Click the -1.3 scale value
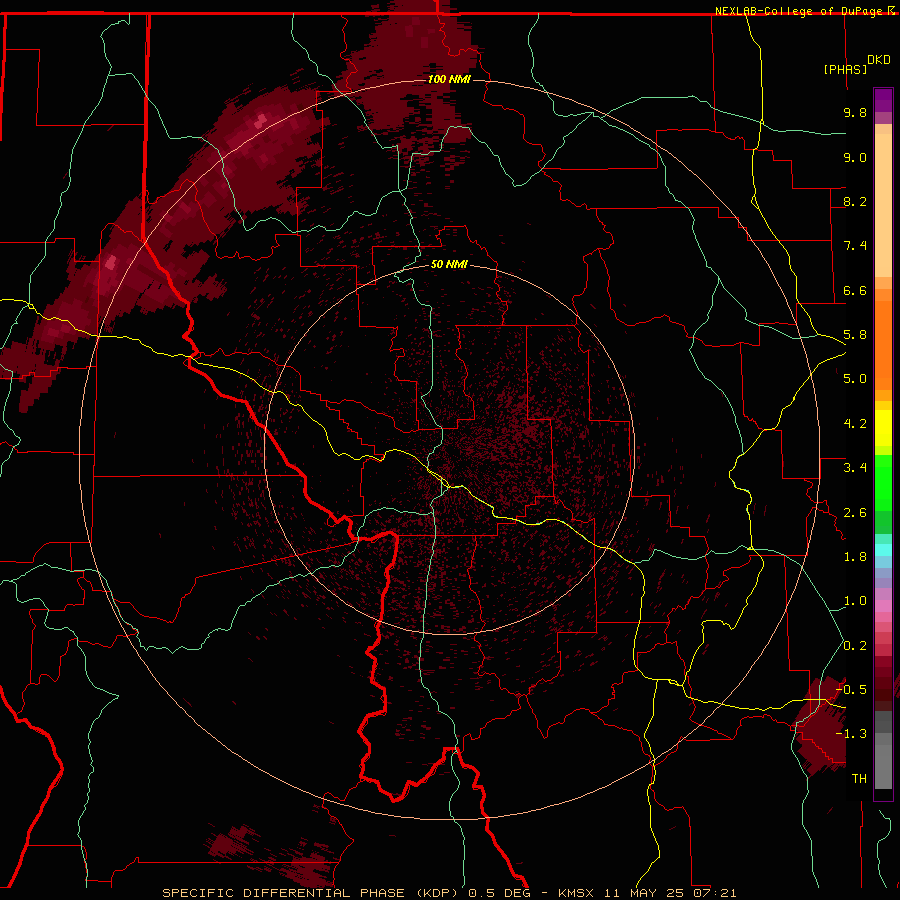 (851, 734)
